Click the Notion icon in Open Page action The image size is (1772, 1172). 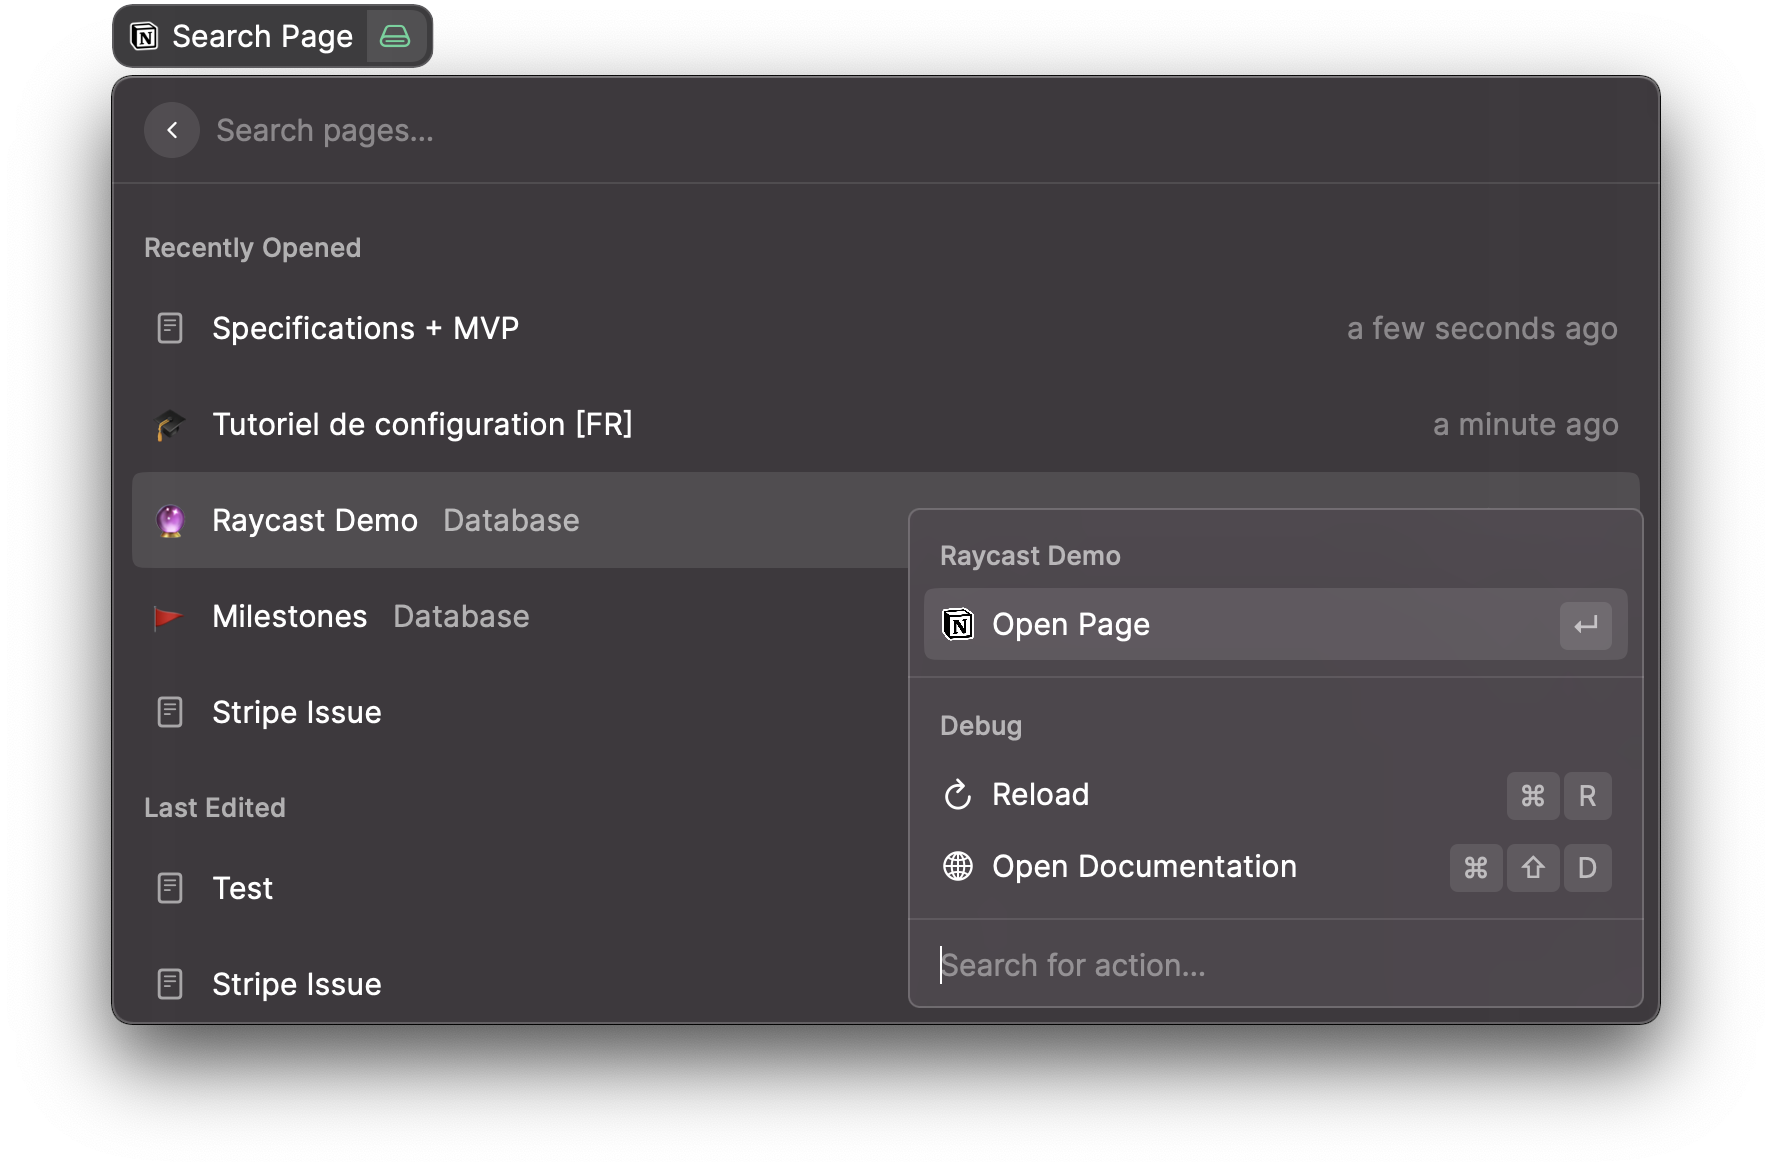click(958, 624)
